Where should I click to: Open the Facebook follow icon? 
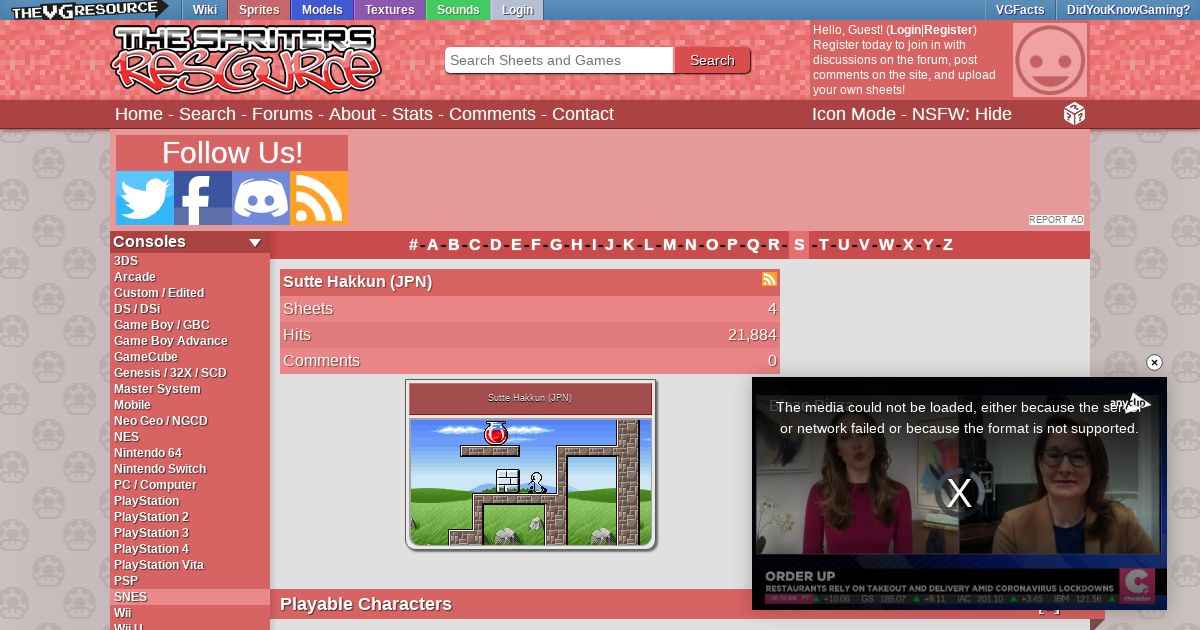point(203,198)
